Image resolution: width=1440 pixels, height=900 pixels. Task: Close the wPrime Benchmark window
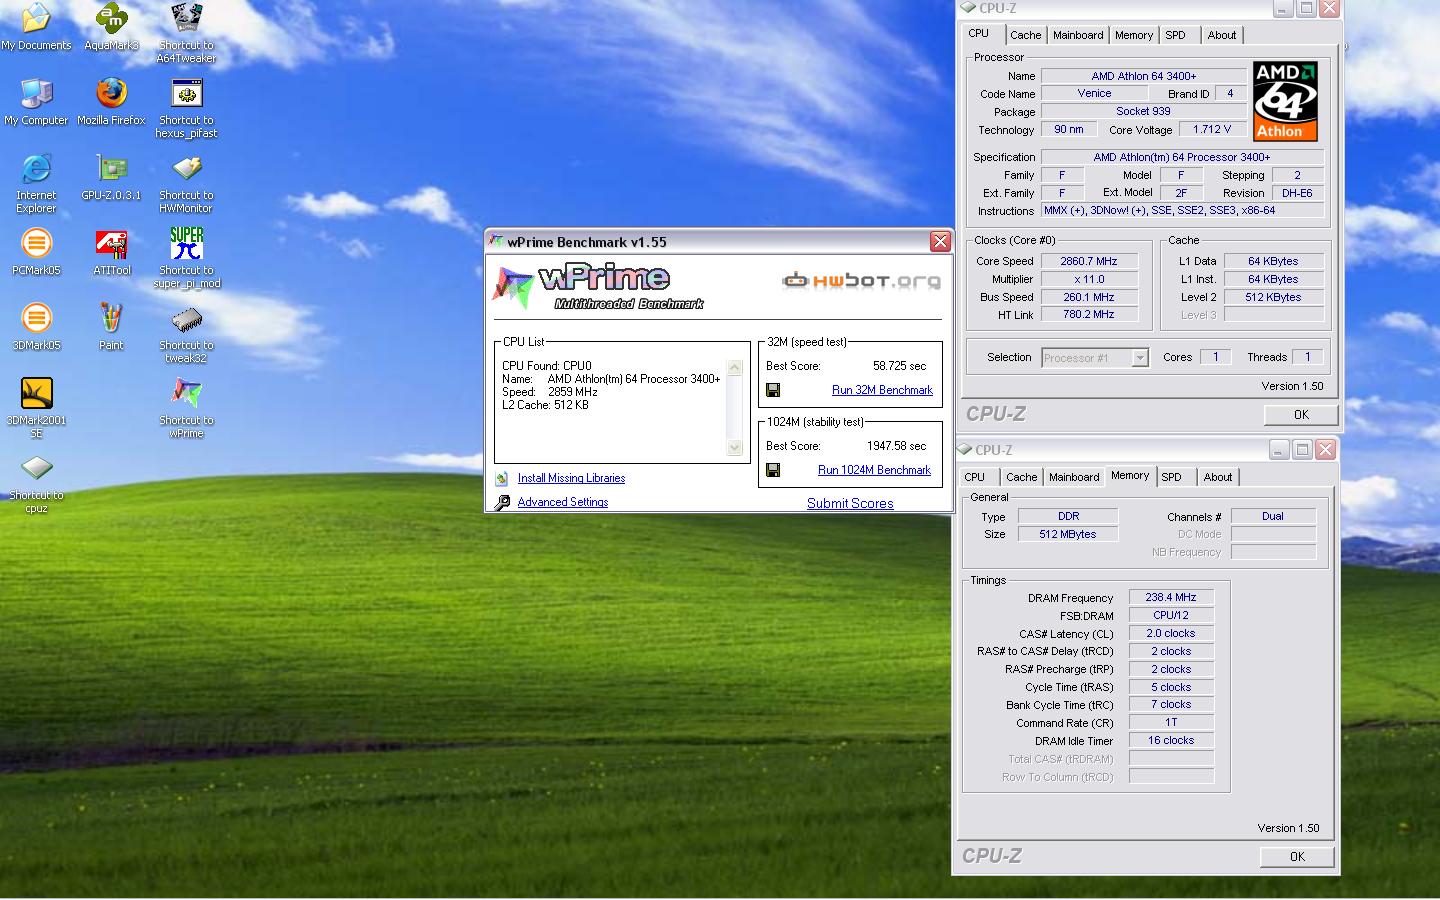point(940,241)
